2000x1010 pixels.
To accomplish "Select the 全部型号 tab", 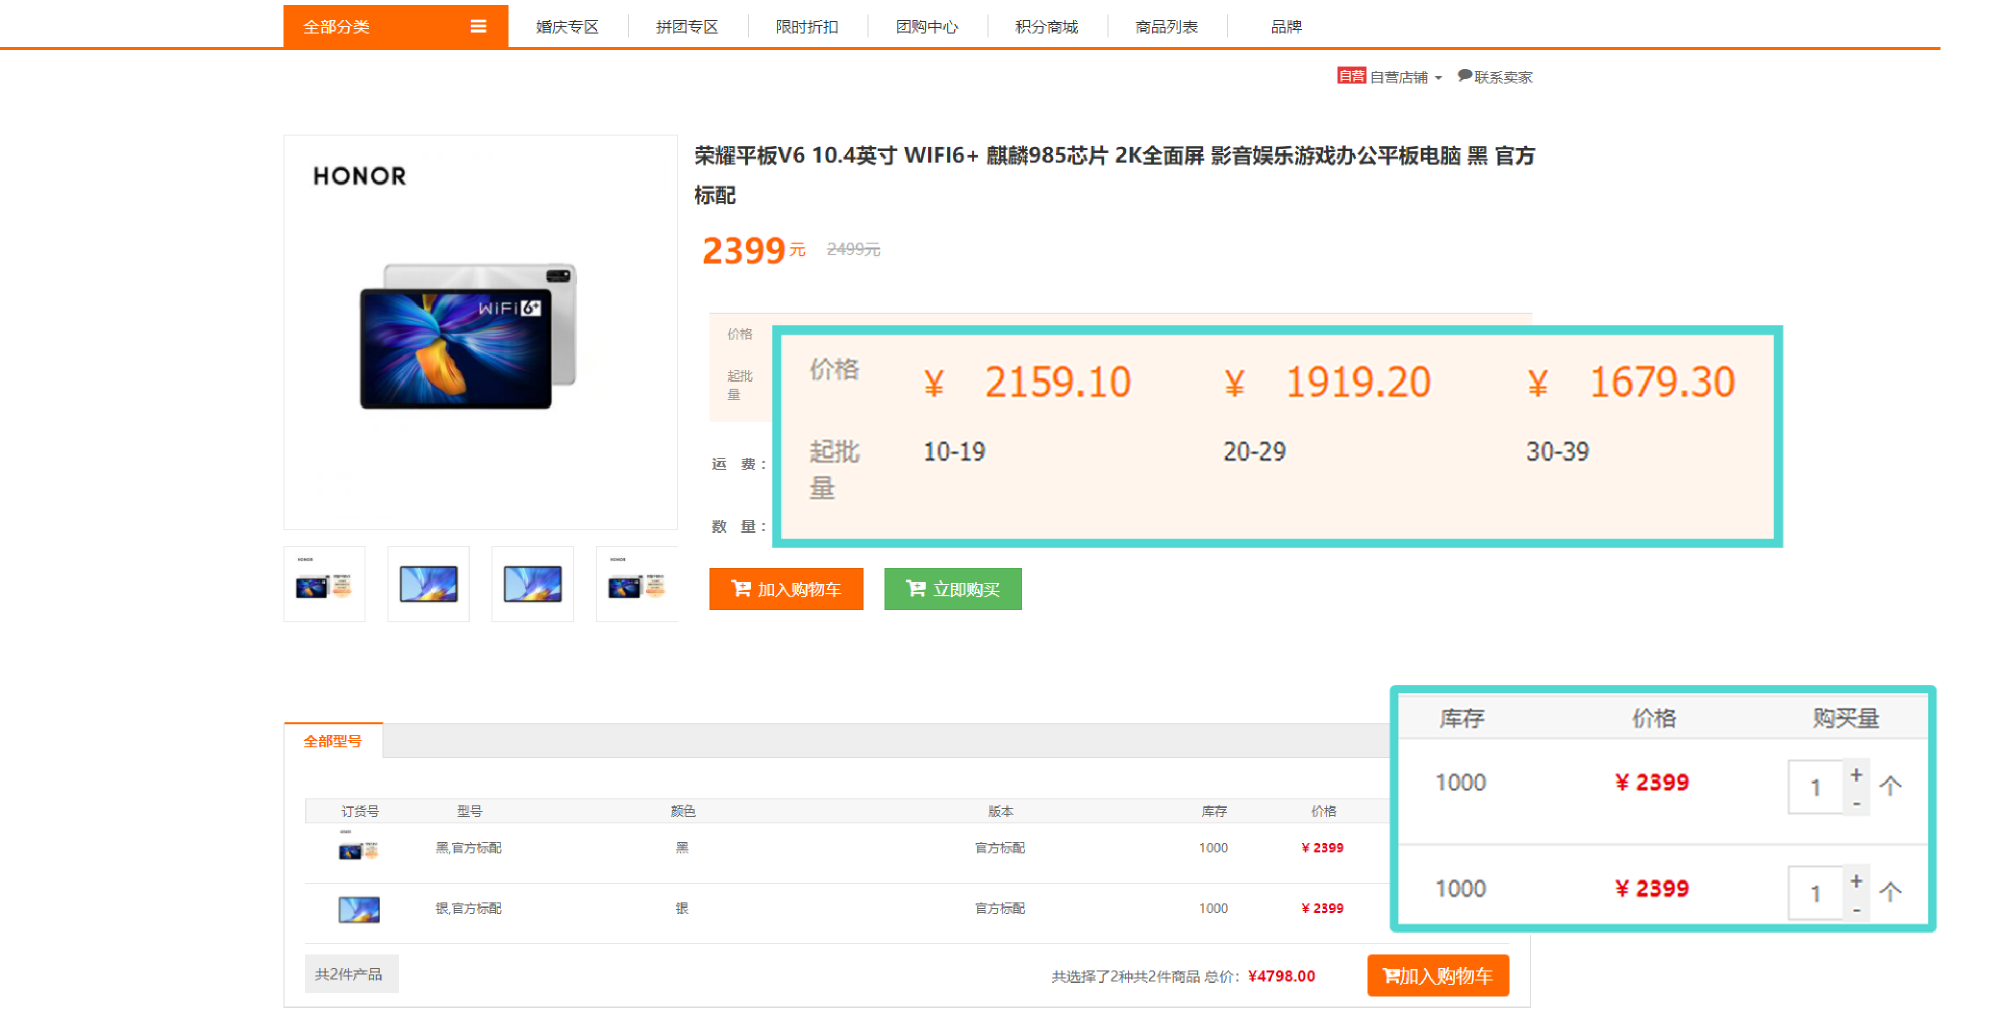I will (333, 741).
